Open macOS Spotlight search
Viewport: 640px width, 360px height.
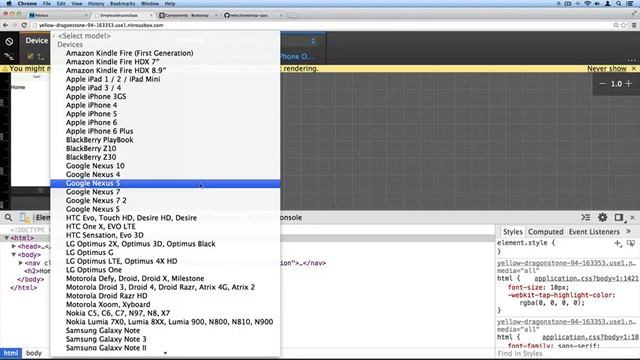click(619, 4)
